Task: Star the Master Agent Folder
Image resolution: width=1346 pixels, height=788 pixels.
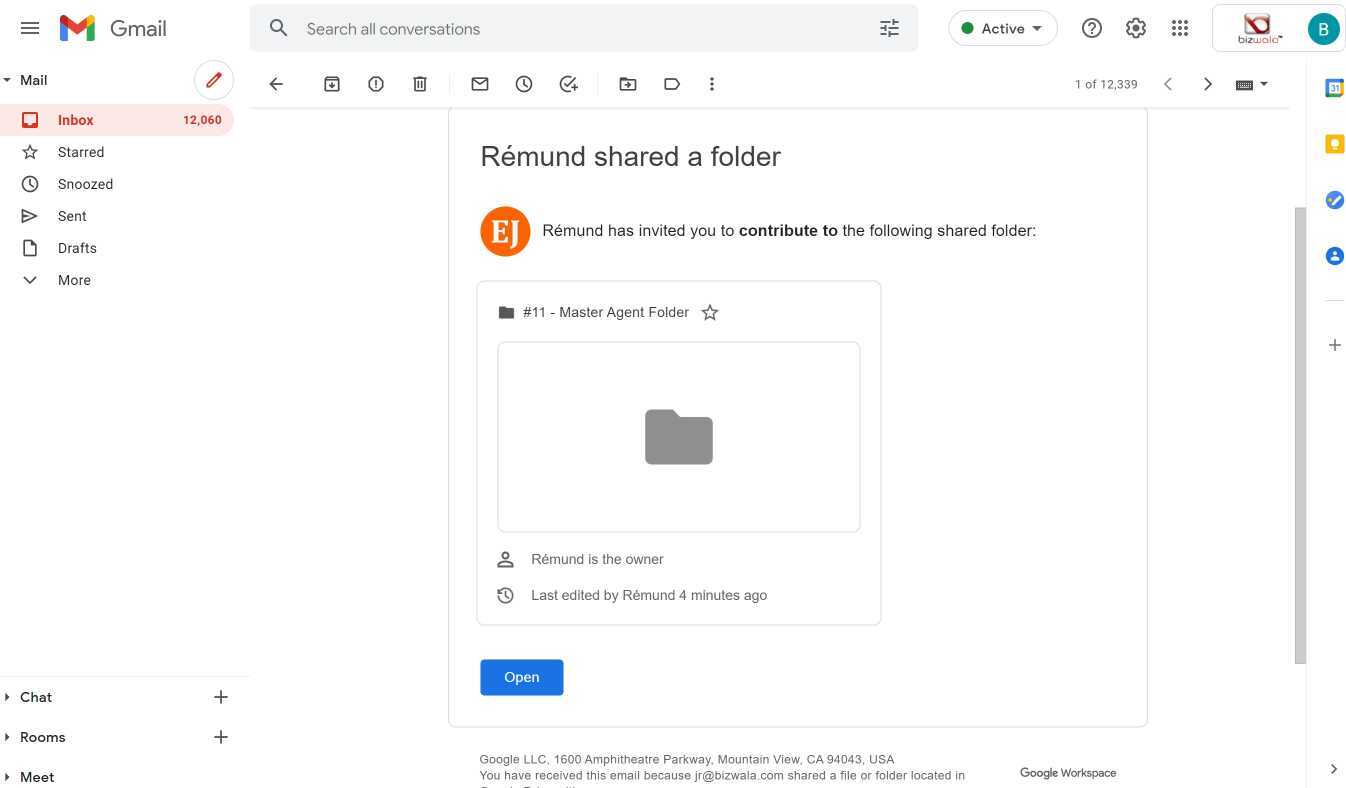Action: [x=710, y=313]
